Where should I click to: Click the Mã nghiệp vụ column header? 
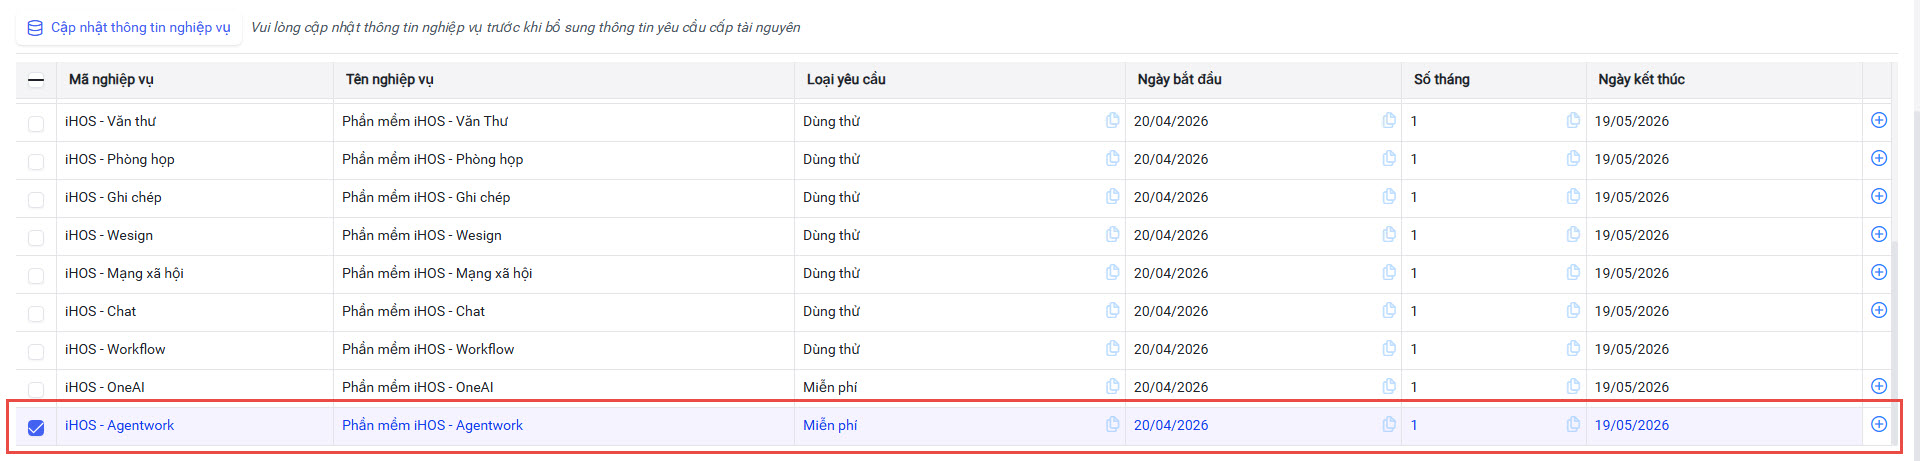pyautogui.click(x=194, y=80)
